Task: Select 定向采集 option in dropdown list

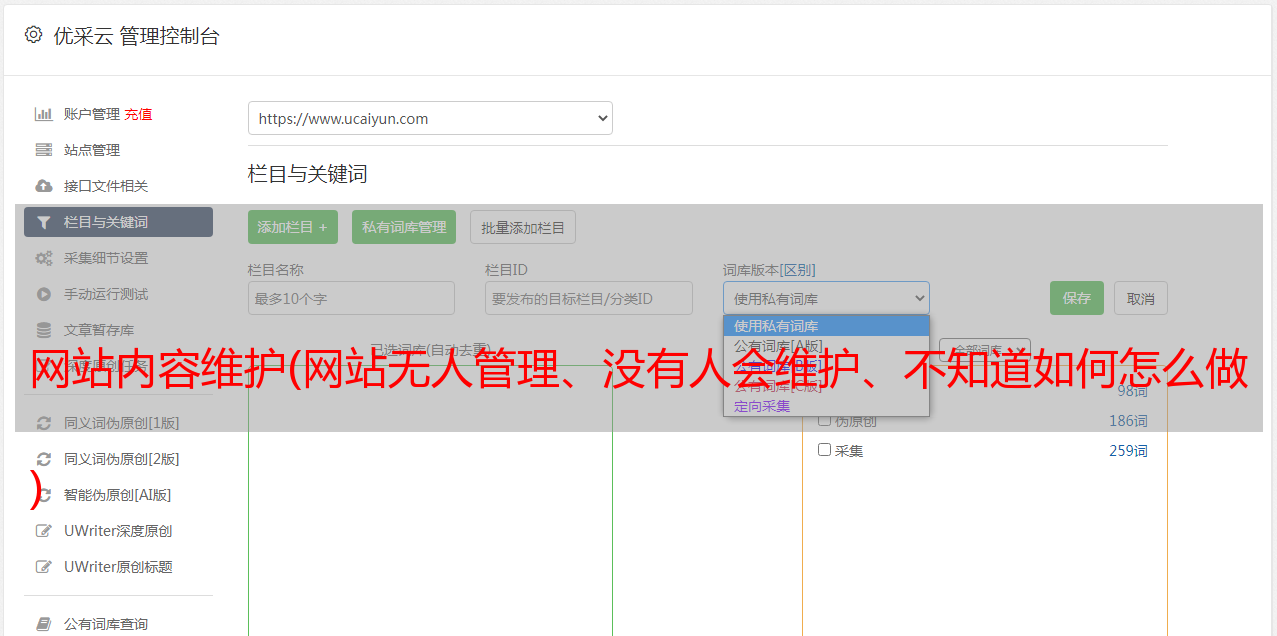Action: 826,406
